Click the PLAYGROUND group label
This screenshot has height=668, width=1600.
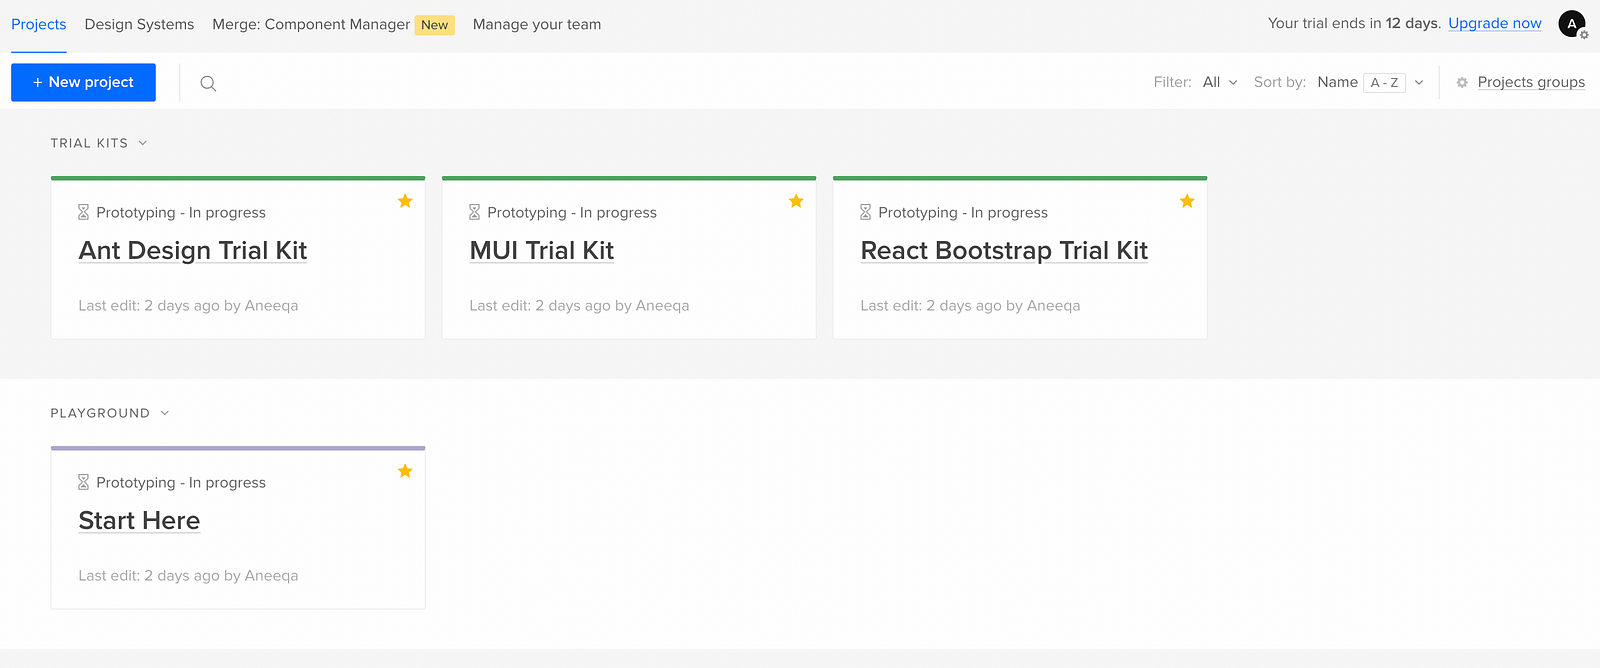(100, 413)
